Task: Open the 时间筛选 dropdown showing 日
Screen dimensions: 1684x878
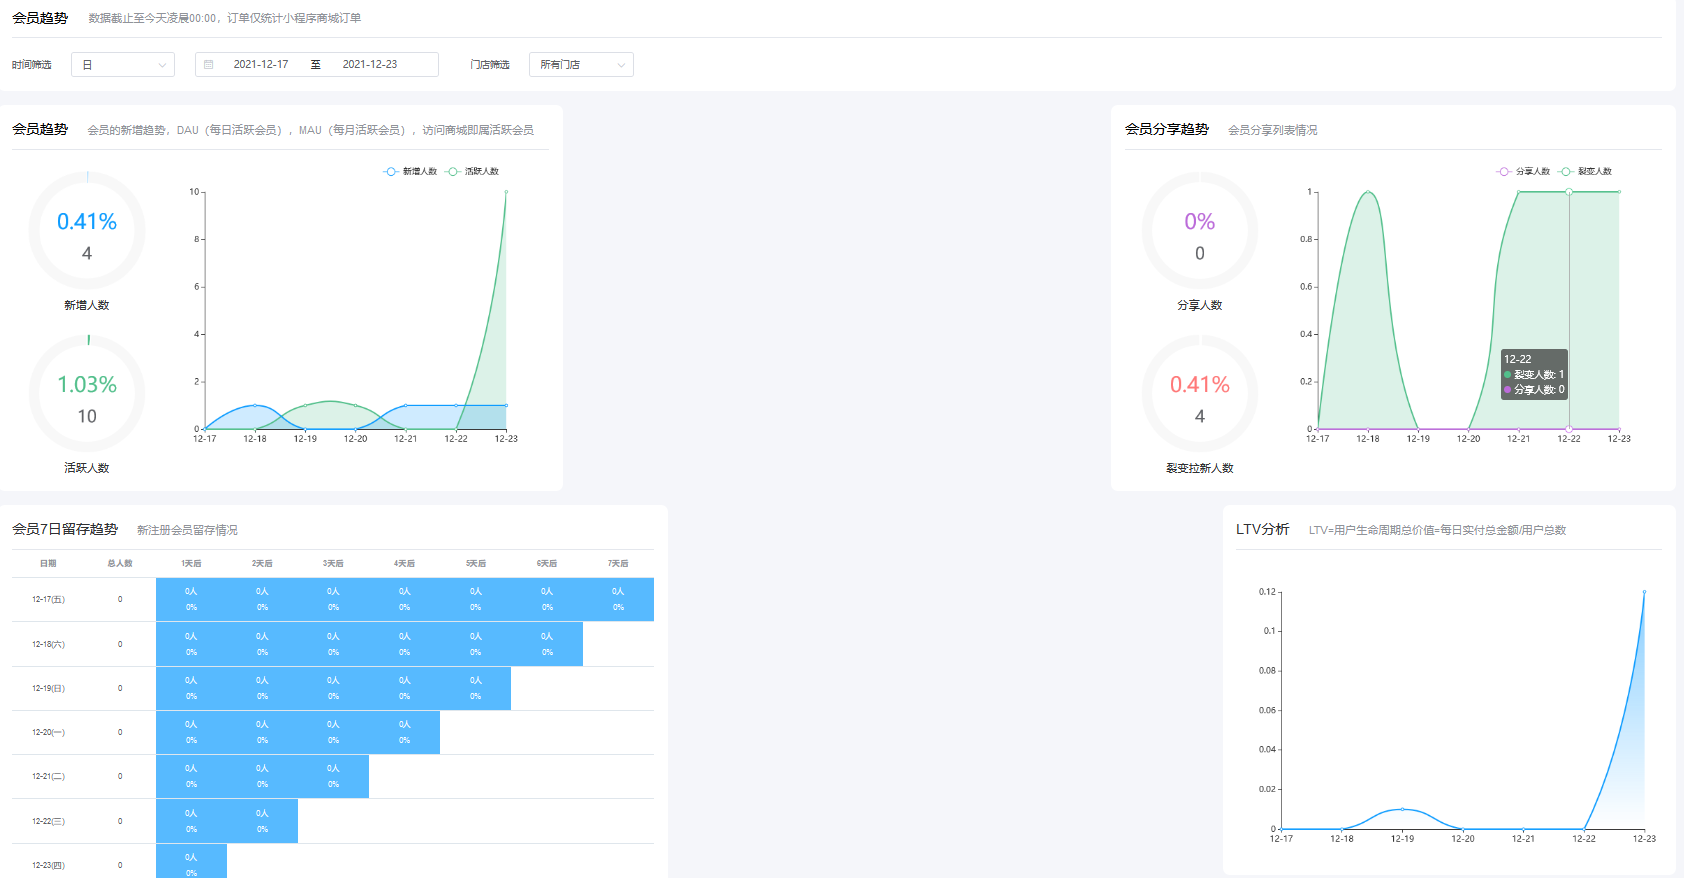Action: (122, 65)
